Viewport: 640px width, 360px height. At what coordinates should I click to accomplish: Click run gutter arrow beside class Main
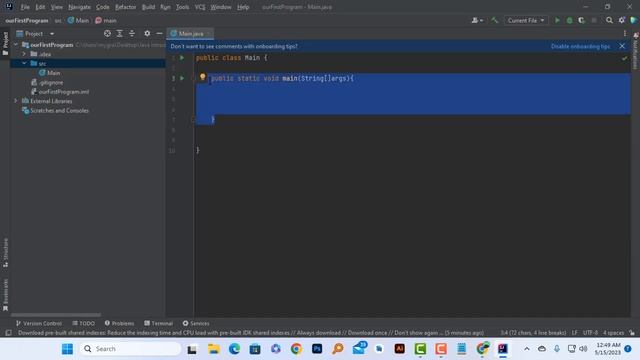182,58
